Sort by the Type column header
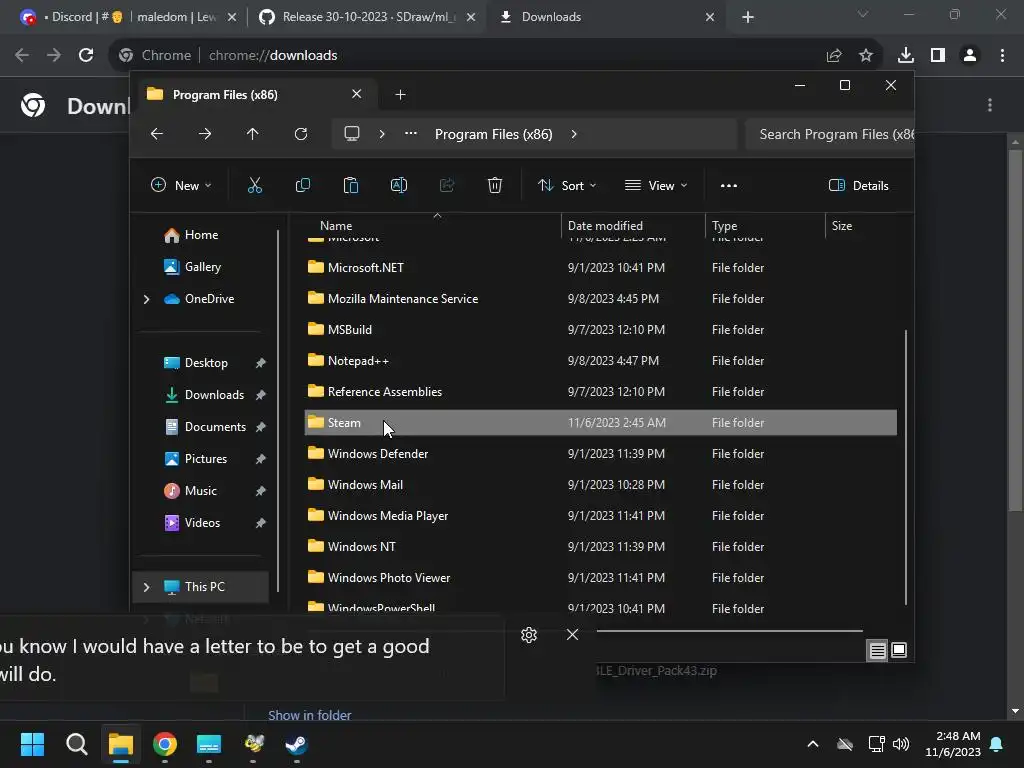This screenshot has width=1024, height=768. (765, 226)
